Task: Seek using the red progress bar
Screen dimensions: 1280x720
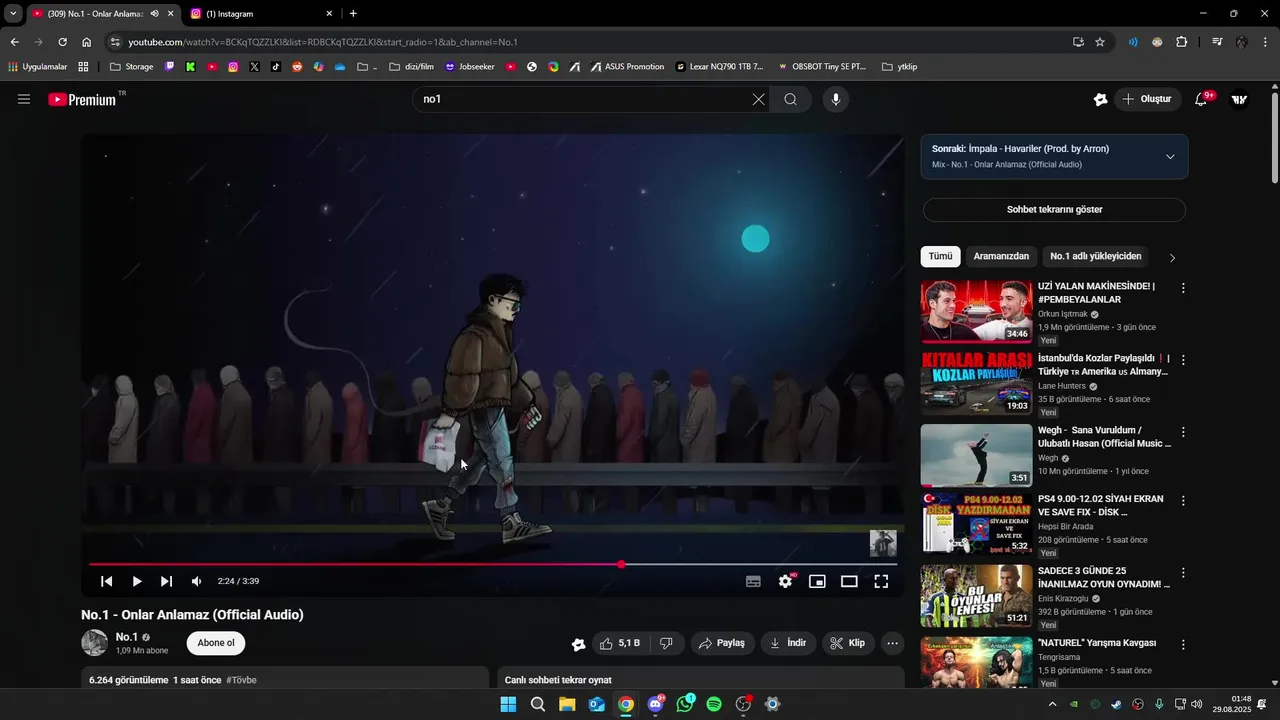Action: (493, 565)
